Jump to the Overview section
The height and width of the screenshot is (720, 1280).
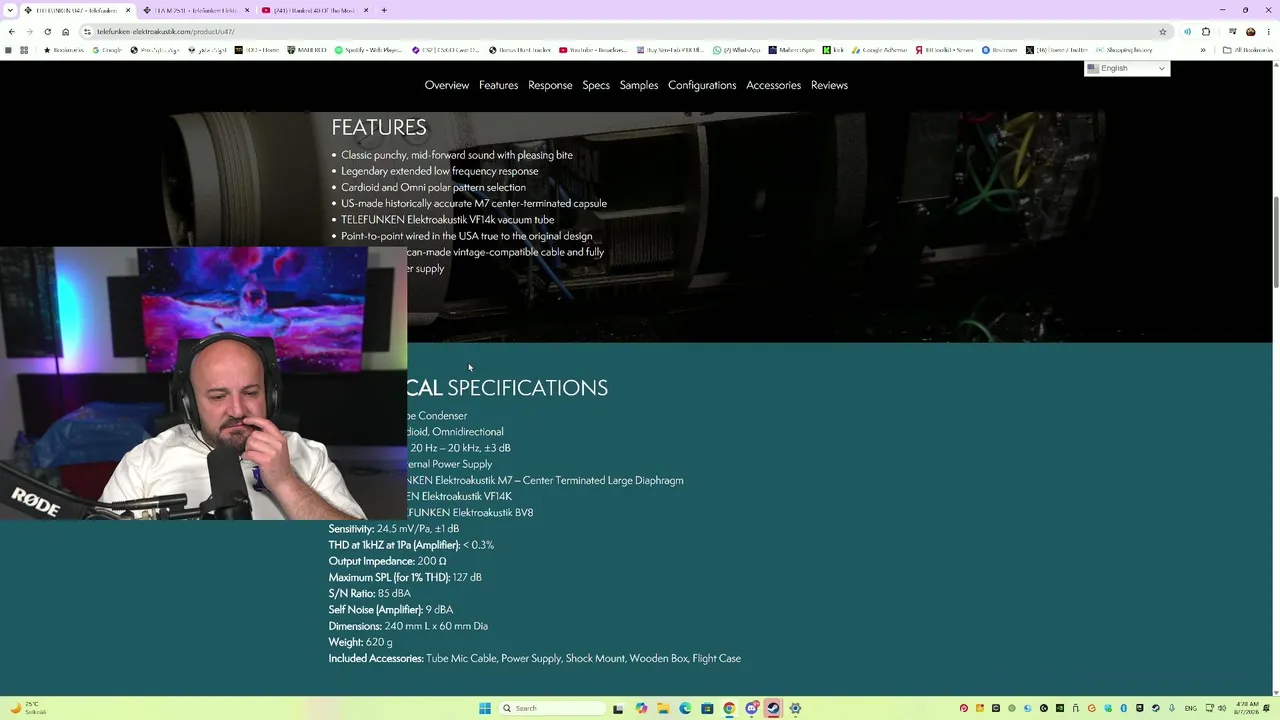pyautogui.click(x=447, y=85)
